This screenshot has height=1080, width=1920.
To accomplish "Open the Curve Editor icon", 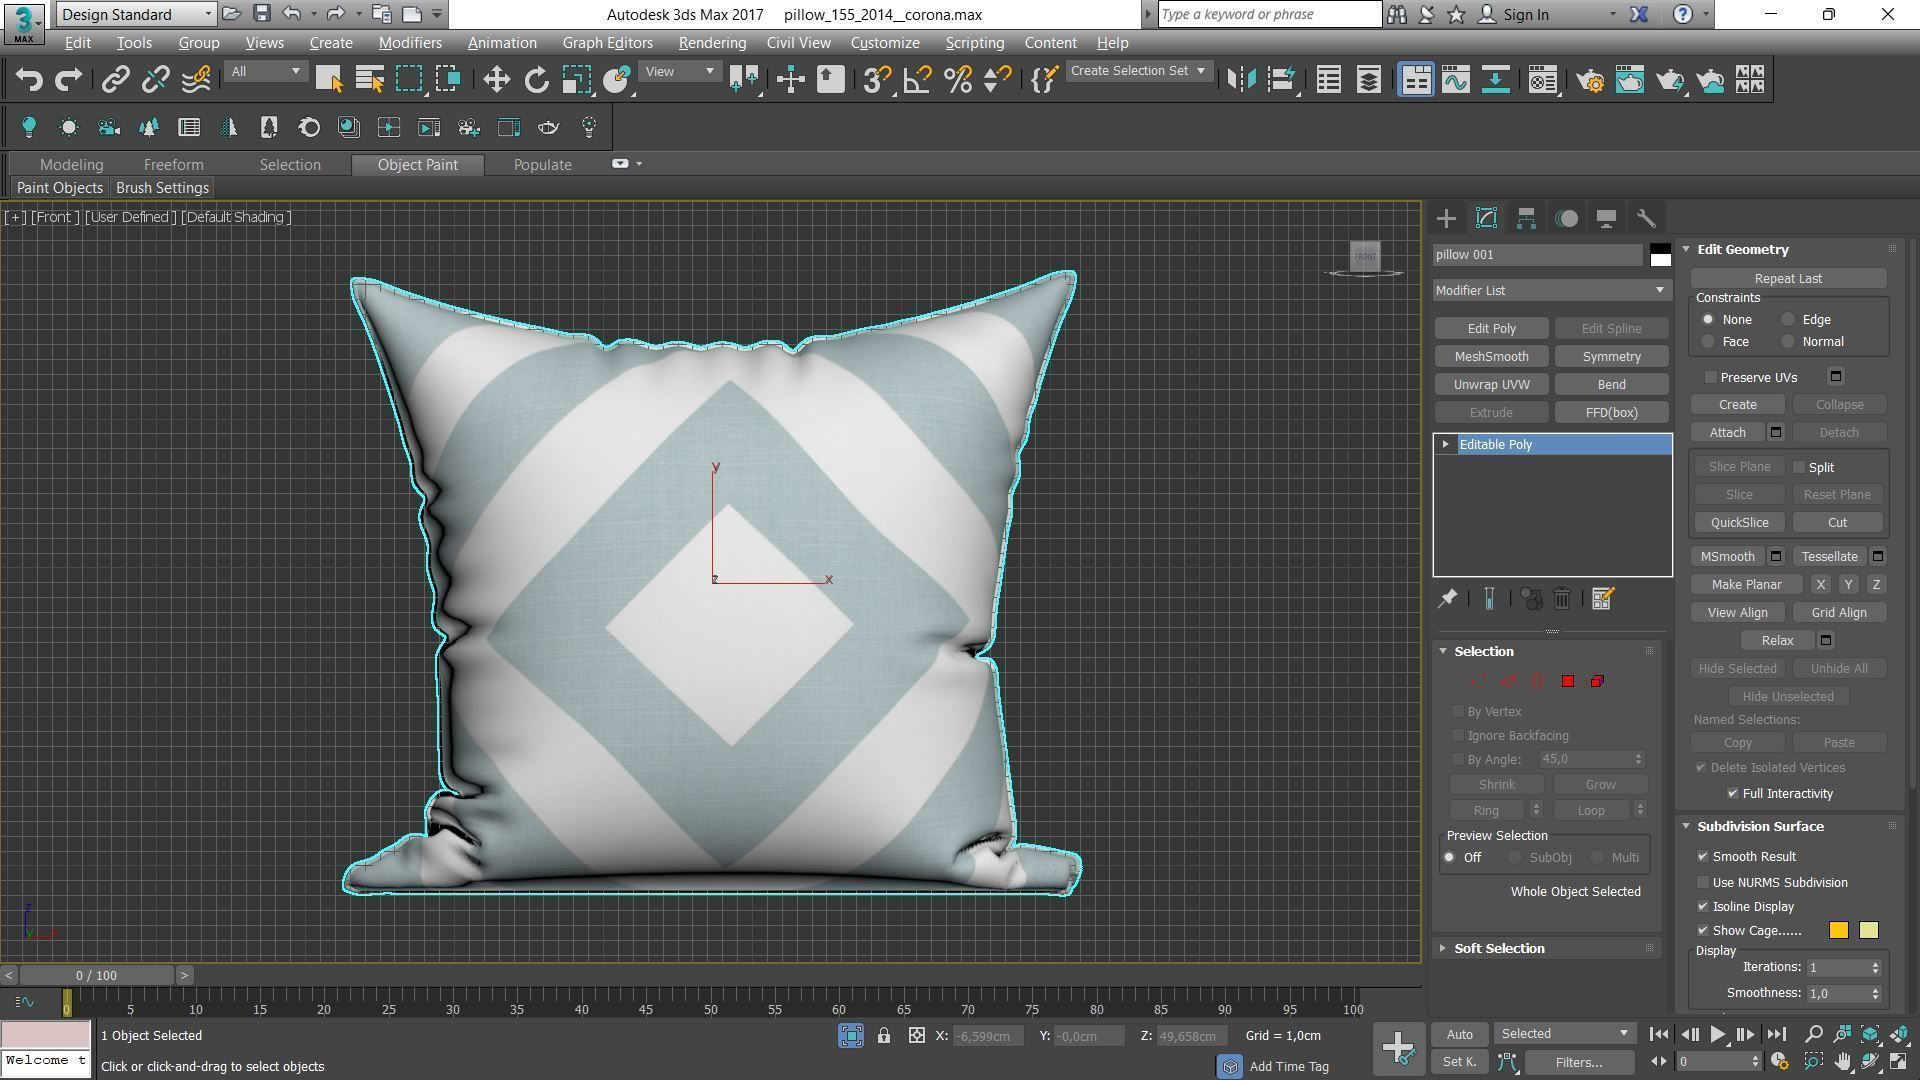I will pyautogui.click(x=1455, y=80).
